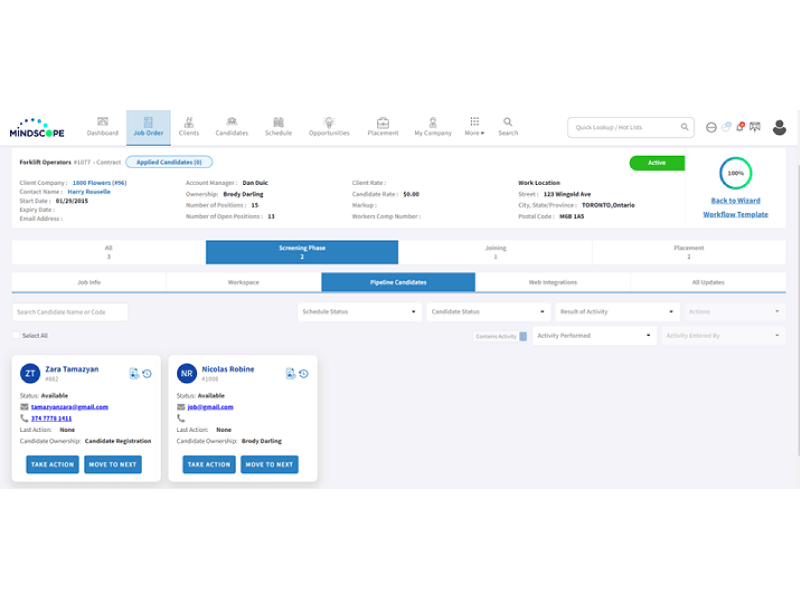The height and width of the screenshot is (599, 800).
Task: Switch to the Workspace tab
Action: pyautogui.click(x=243, y=283)
